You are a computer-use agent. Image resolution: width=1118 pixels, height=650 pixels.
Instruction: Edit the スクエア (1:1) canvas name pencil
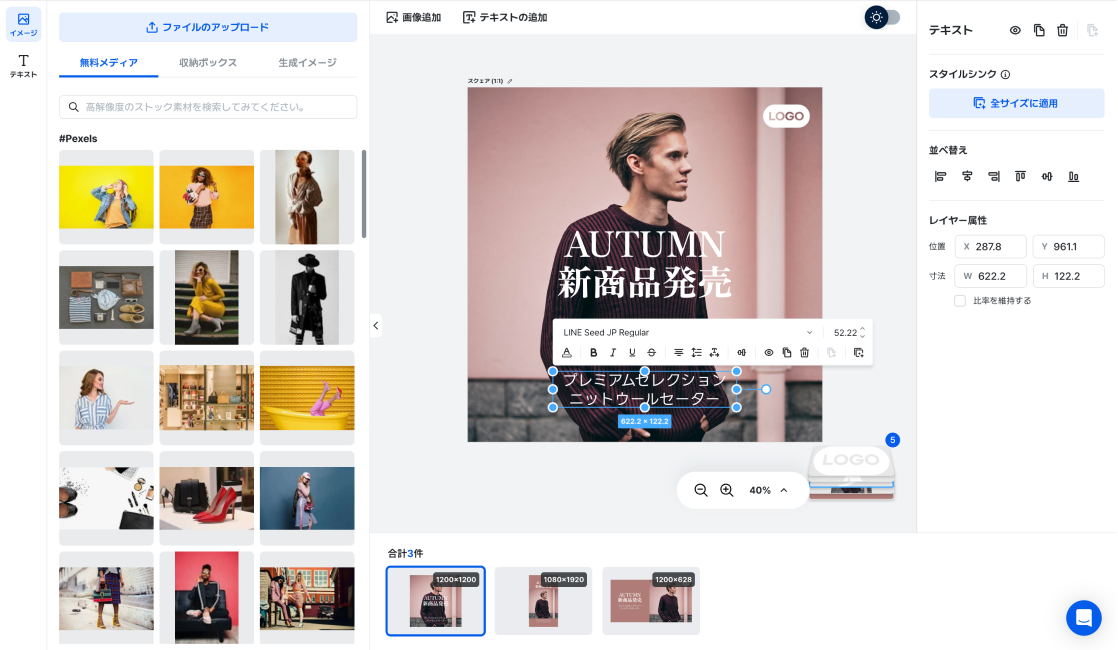pyautogui.click(x=510, y=81)
